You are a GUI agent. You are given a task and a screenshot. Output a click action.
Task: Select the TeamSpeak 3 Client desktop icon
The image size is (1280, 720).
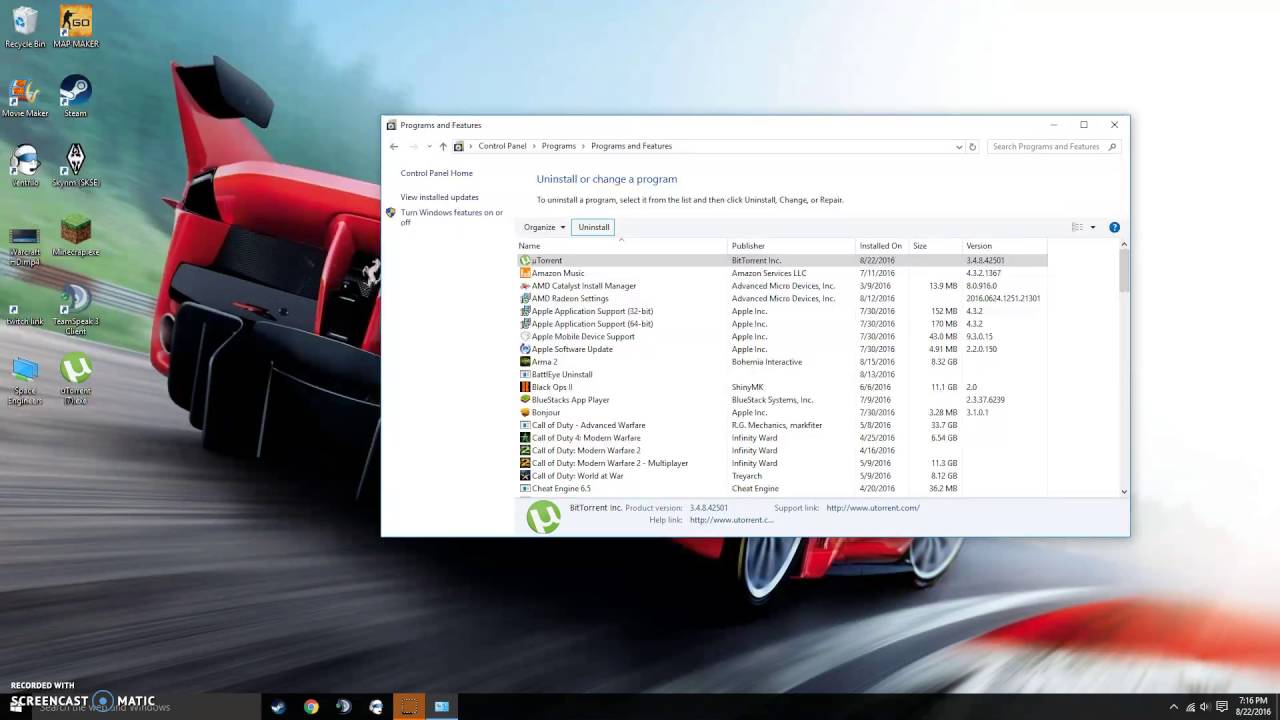tap(76, 310)
